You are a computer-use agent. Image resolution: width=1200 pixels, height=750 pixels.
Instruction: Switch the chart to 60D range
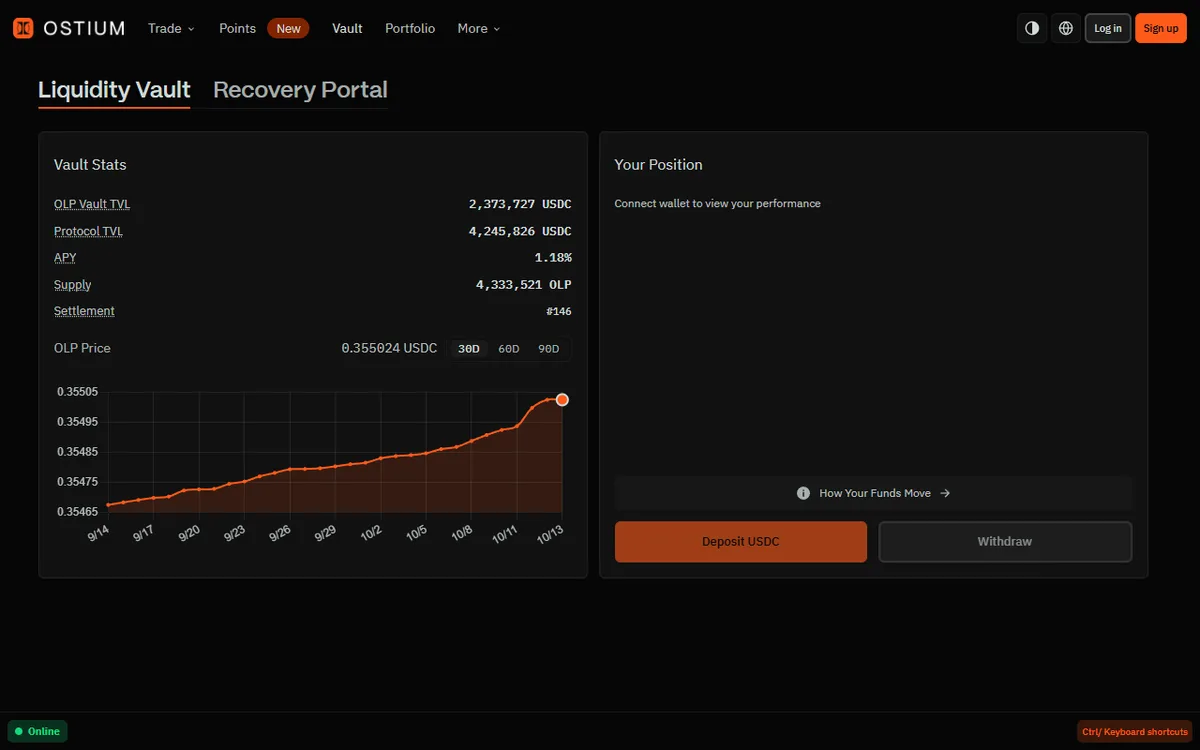pyautogui.click(x=509, y=349)
